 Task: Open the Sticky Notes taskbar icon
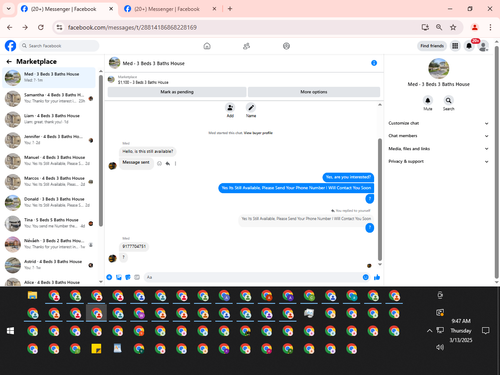pyautogui.click(x=96, y=349)
